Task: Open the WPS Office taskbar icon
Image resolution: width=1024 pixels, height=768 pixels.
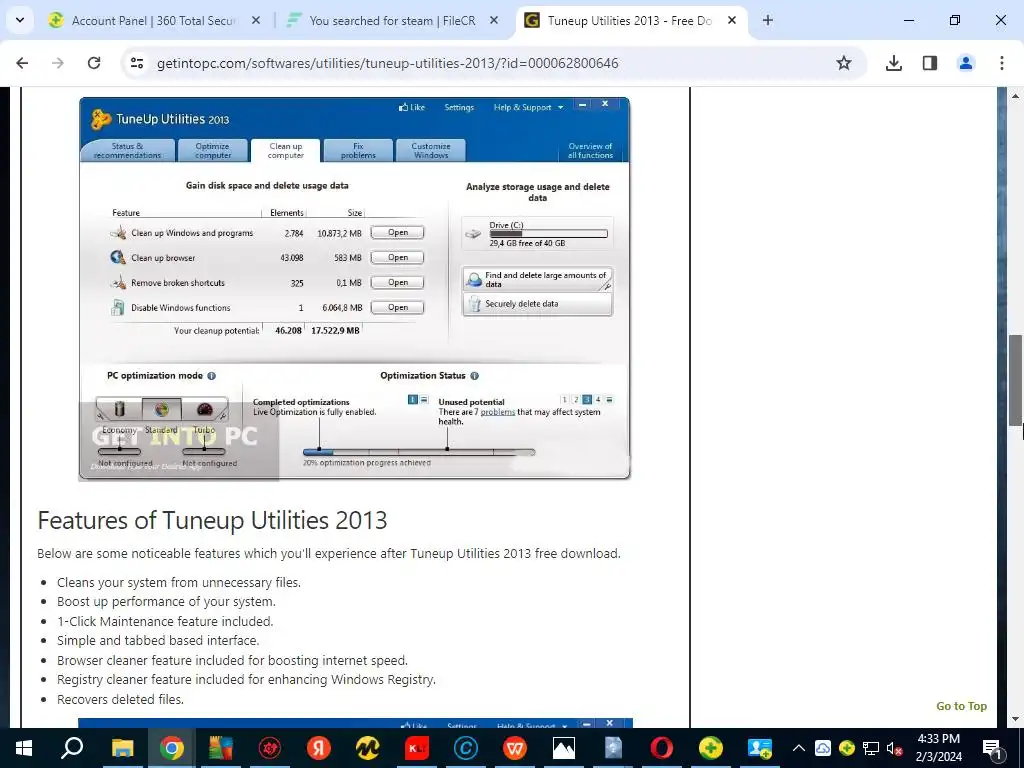Action: click(515, 748)
